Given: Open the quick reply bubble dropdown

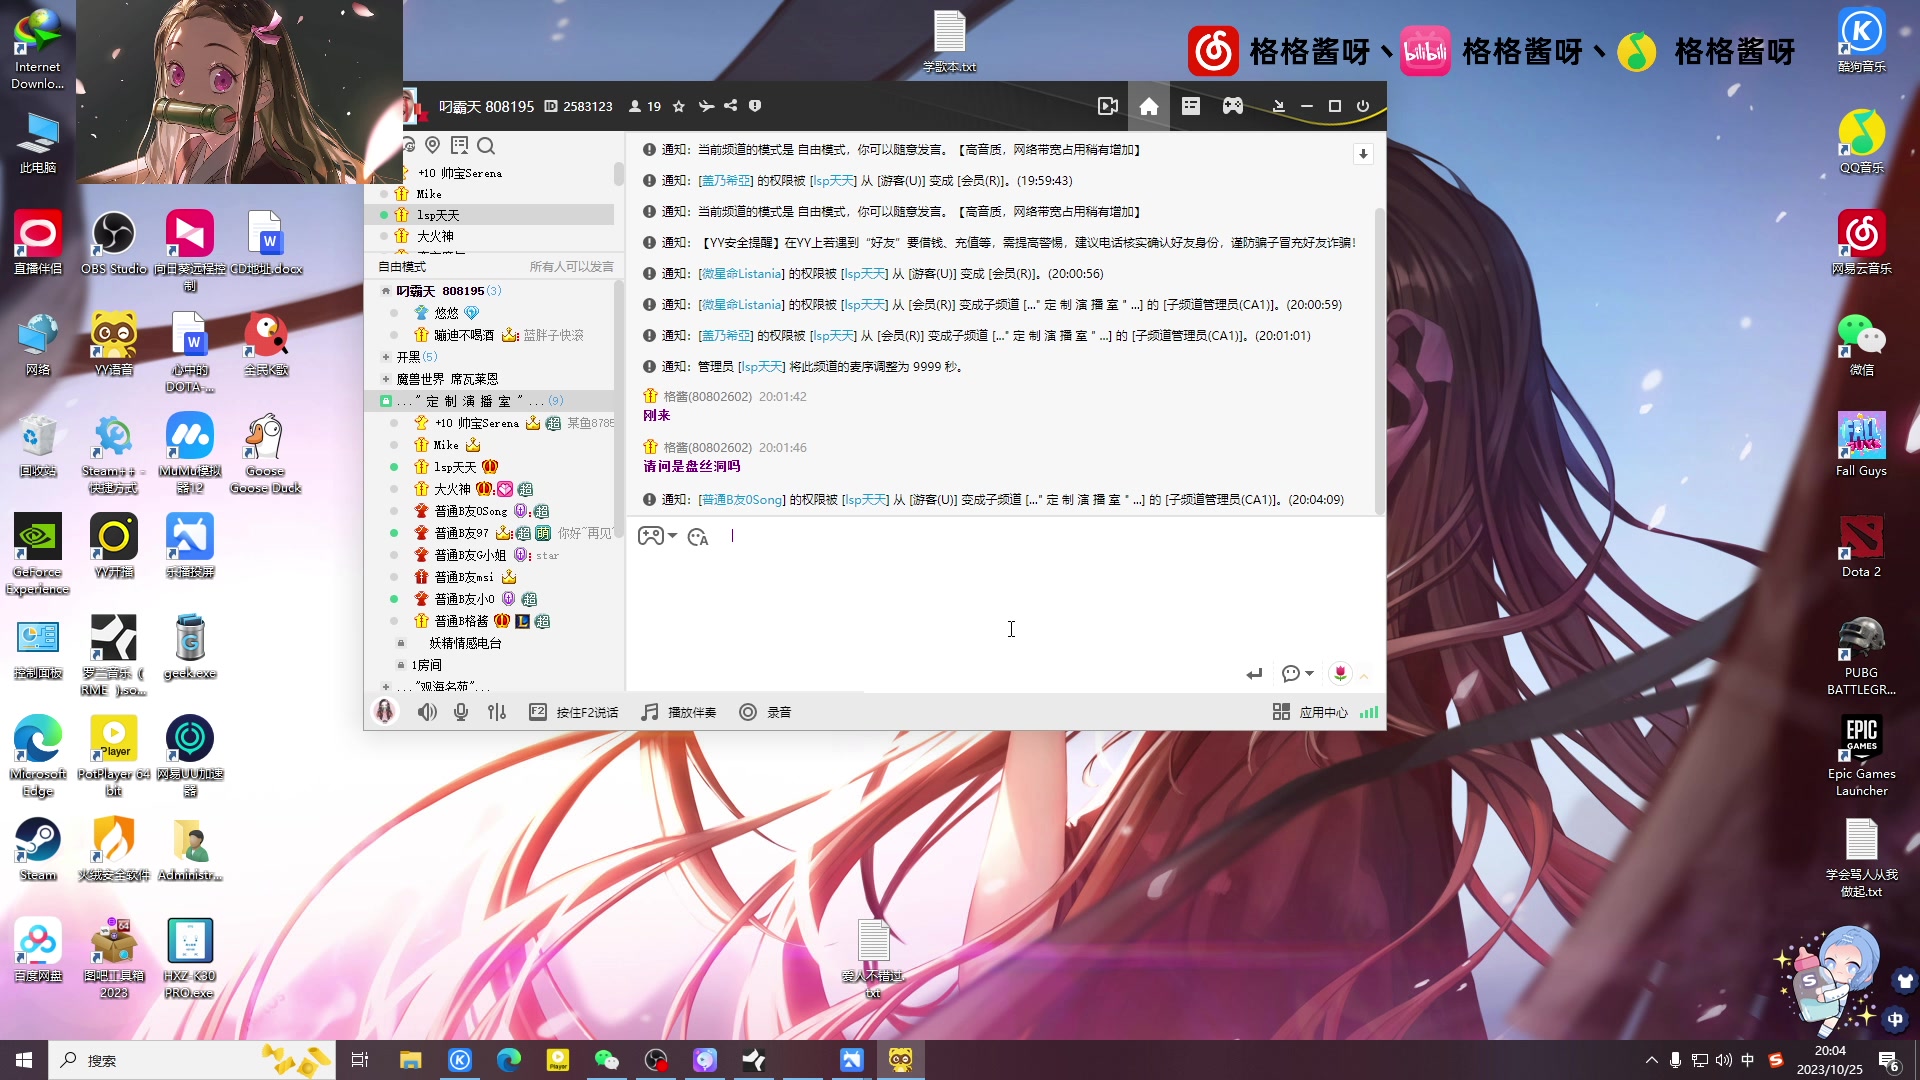Looking at the screenshot, I should click(x=1297, y=674).
